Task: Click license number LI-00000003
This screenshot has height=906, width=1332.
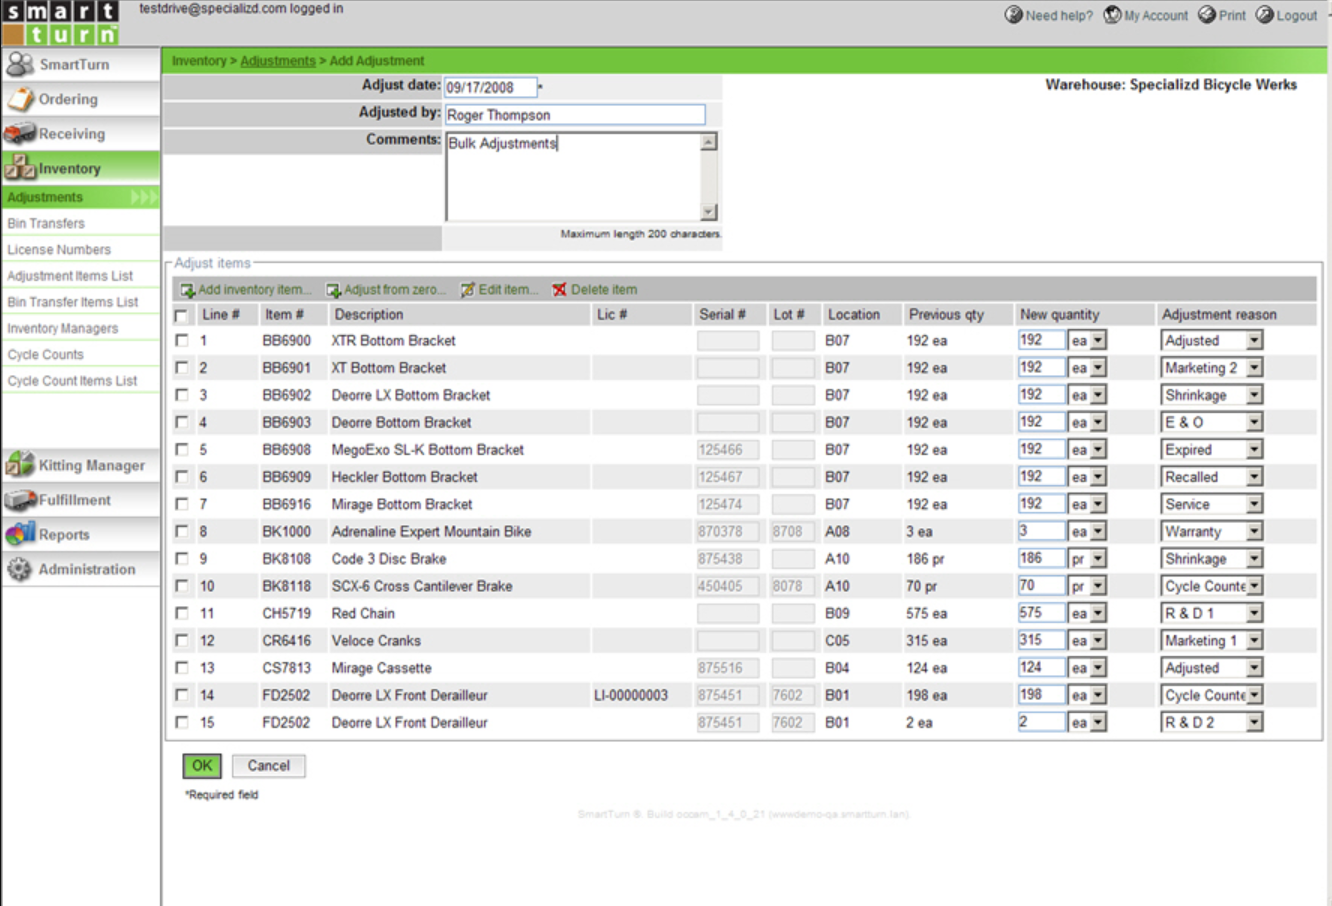Action: (631, 695)
